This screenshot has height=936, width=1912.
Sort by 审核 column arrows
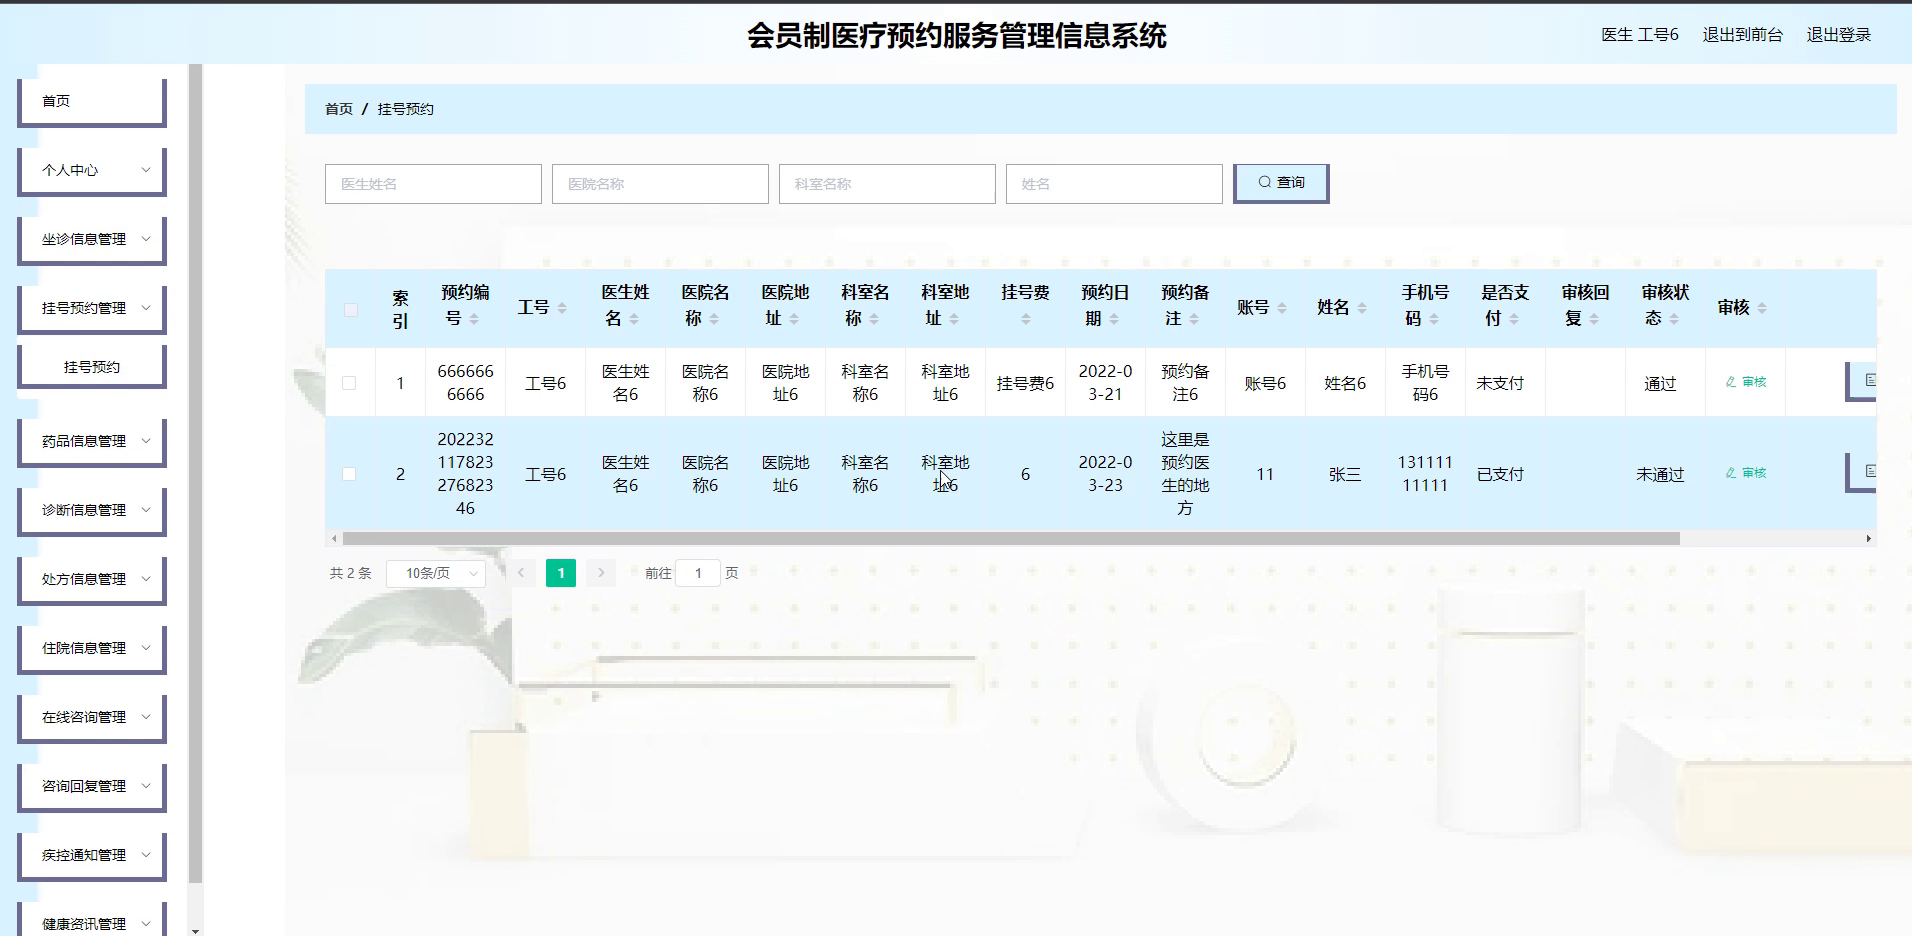click(1762, 308)
